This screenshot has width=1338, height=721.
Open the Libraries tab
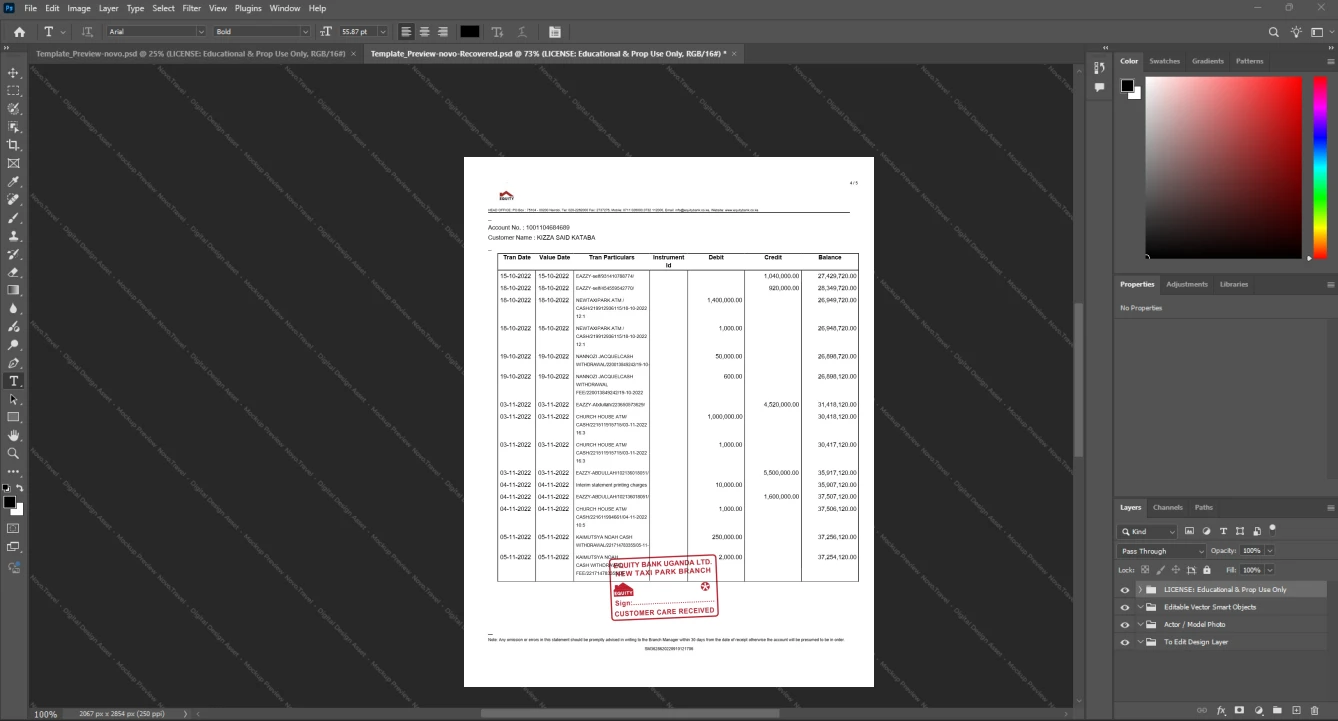[1234, 284]
